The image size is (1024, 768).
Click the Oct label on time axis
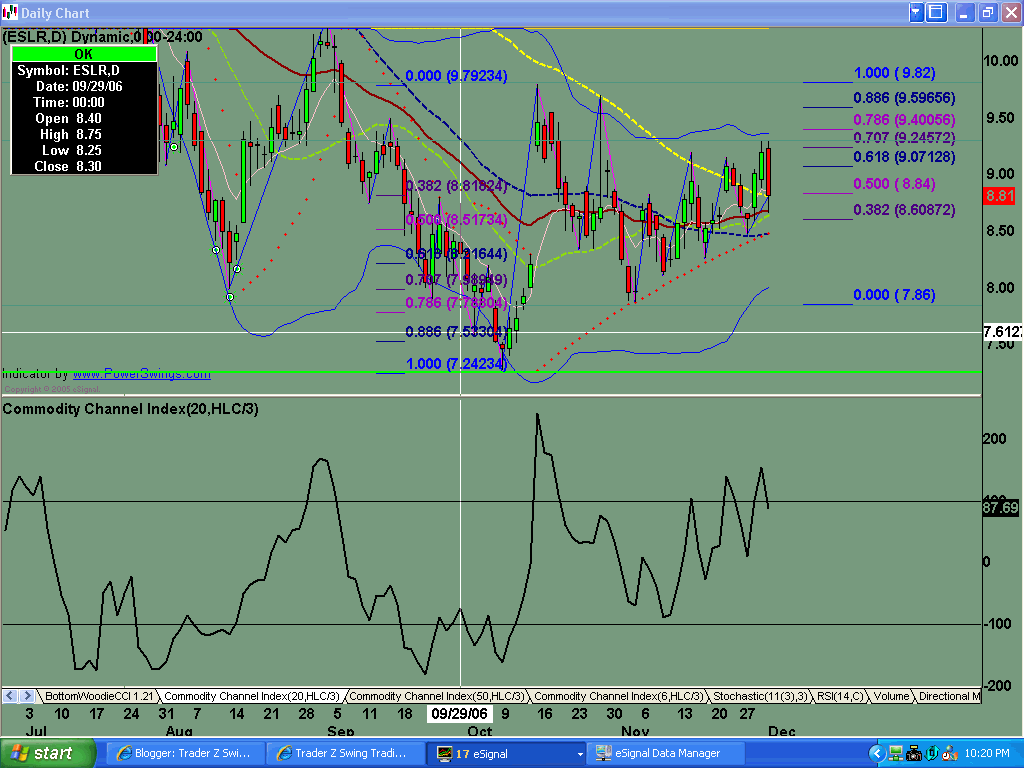[480, 731]
